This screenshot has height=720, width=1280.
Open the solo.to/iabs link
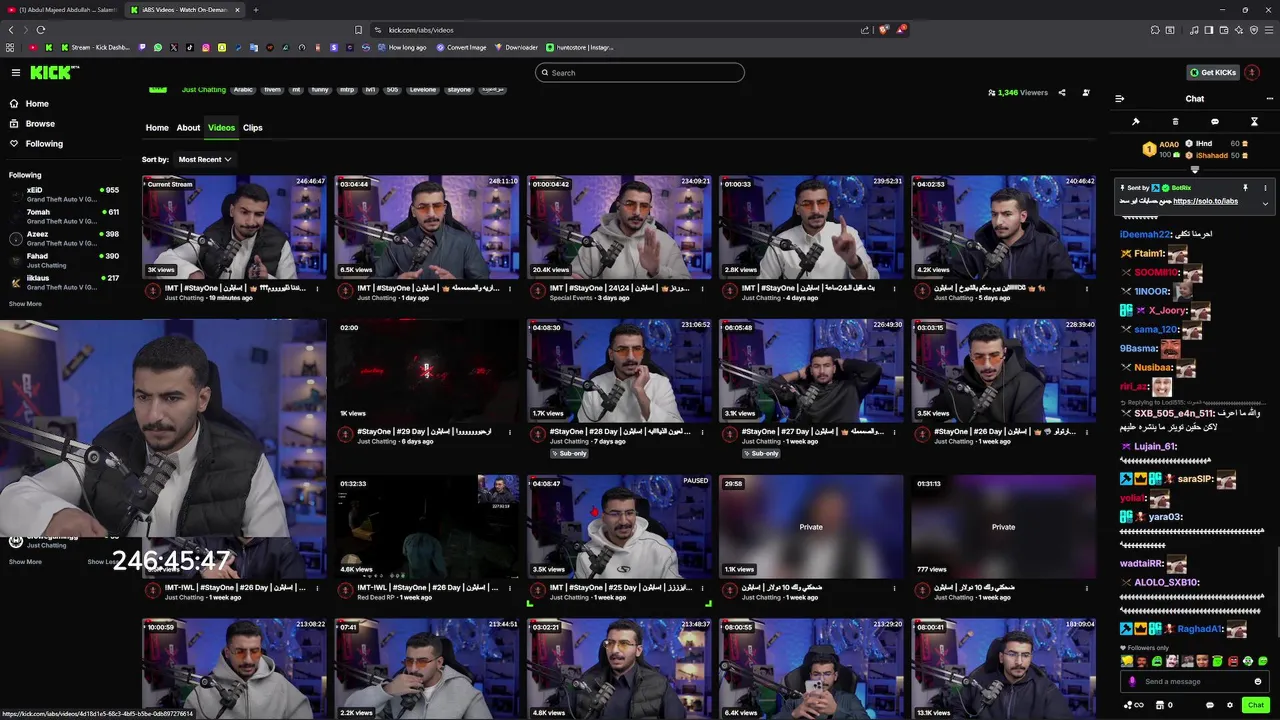(x=1205, y=201)
